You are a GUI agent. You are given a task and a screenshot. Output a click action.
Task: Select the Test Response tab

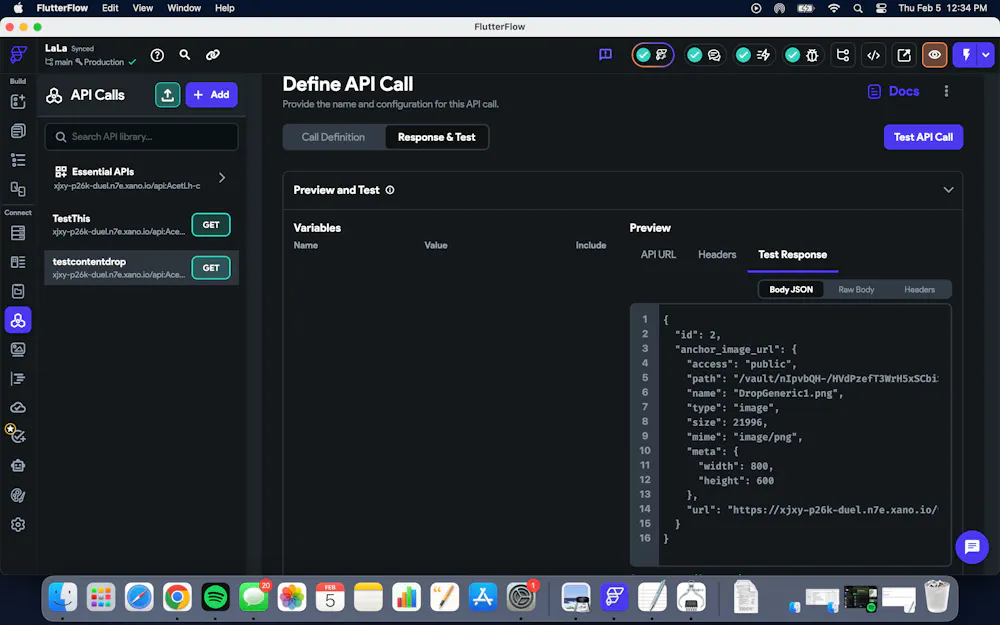point(793,254)
